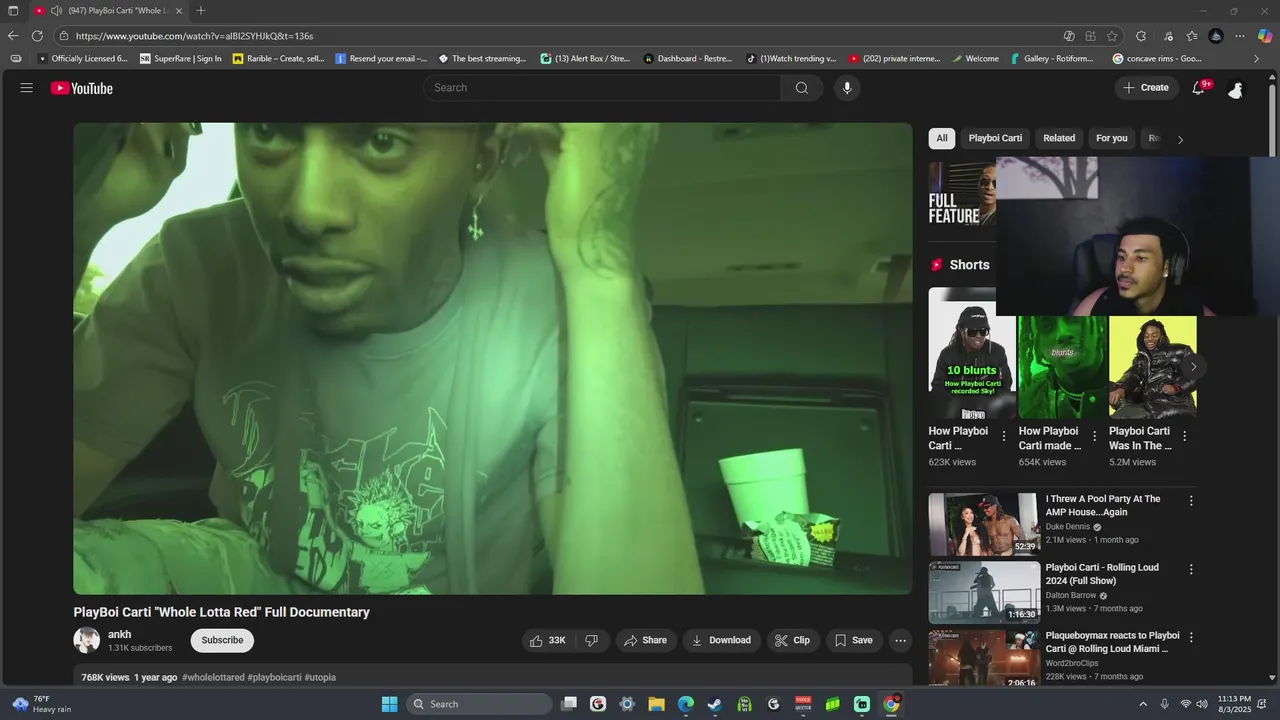1280x720 pixels.
Task: Open tab actions menu at top left
Action: [13, 10]
